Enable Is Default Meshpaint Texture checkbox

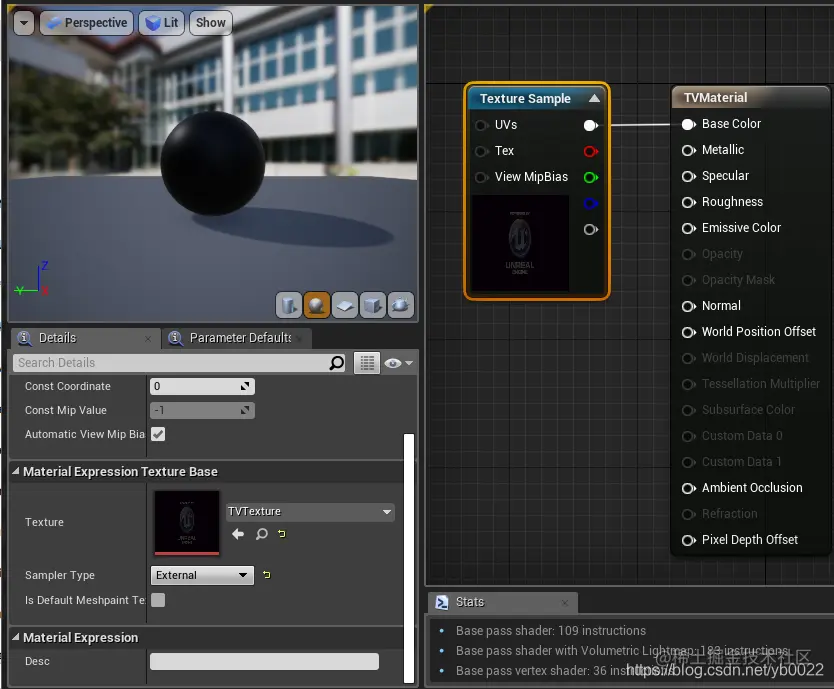point(158,600)
